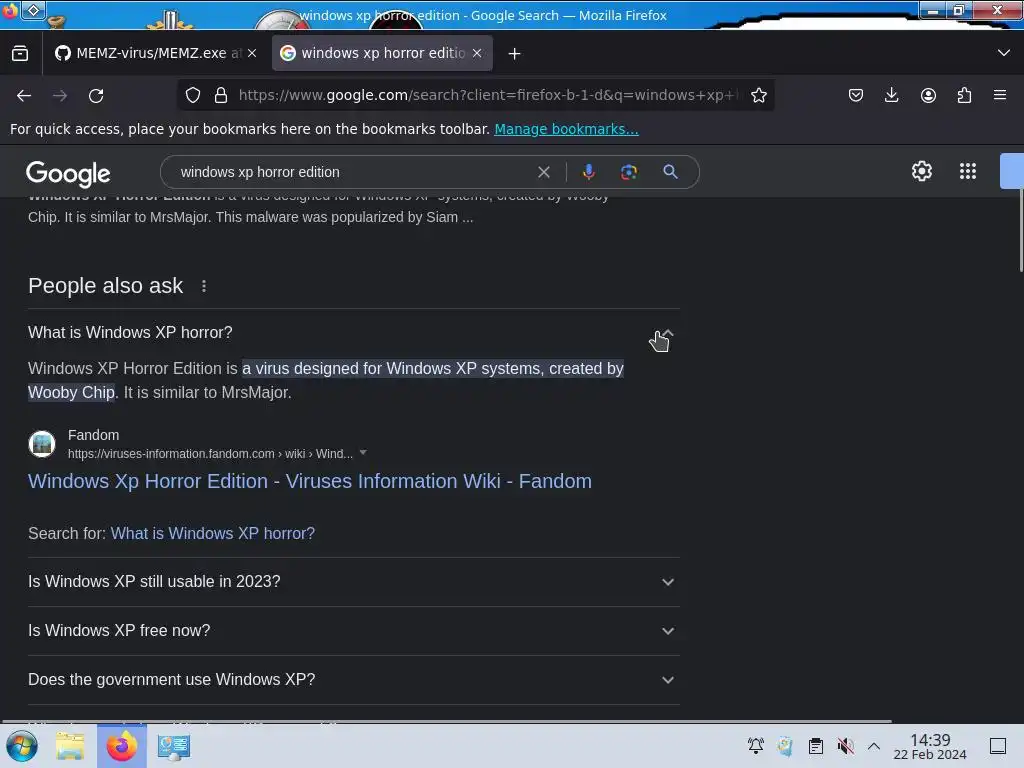Image resolution: width=1024 pixels, height=768 pixels.
Task: Select Firefox in the taskbar
Action: (122, 746)
